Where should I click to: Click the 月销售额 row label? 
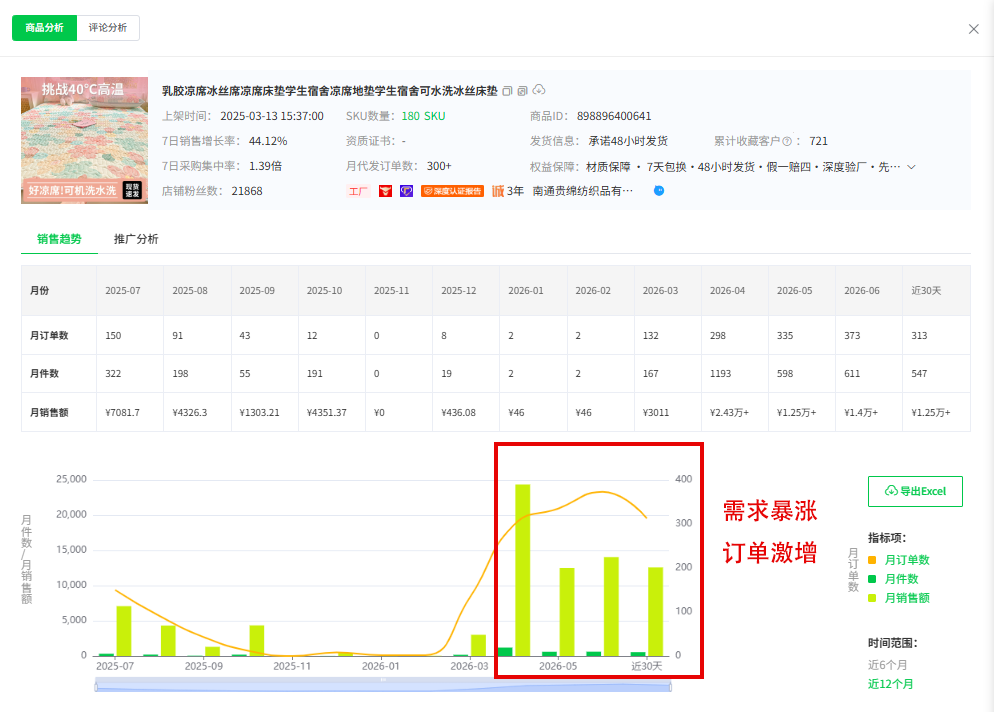49,412
